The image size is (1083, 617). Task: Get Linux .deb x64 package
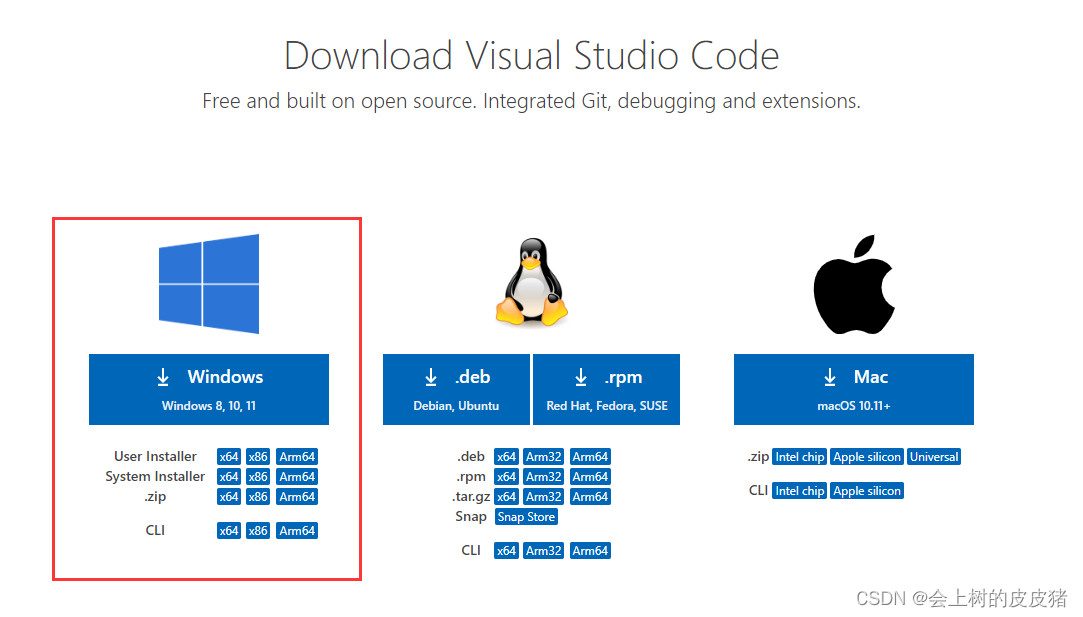506,457
